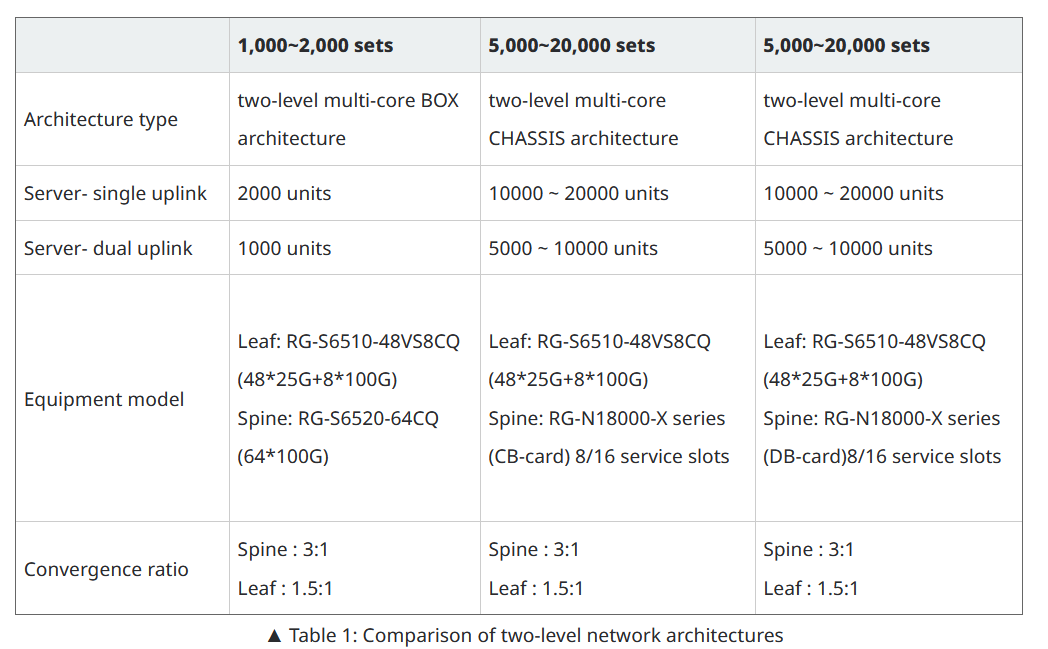Select the "2000 units" cell
Image resolution: width=1048 pixels, height=649 pixels.
tap(284, 193)
